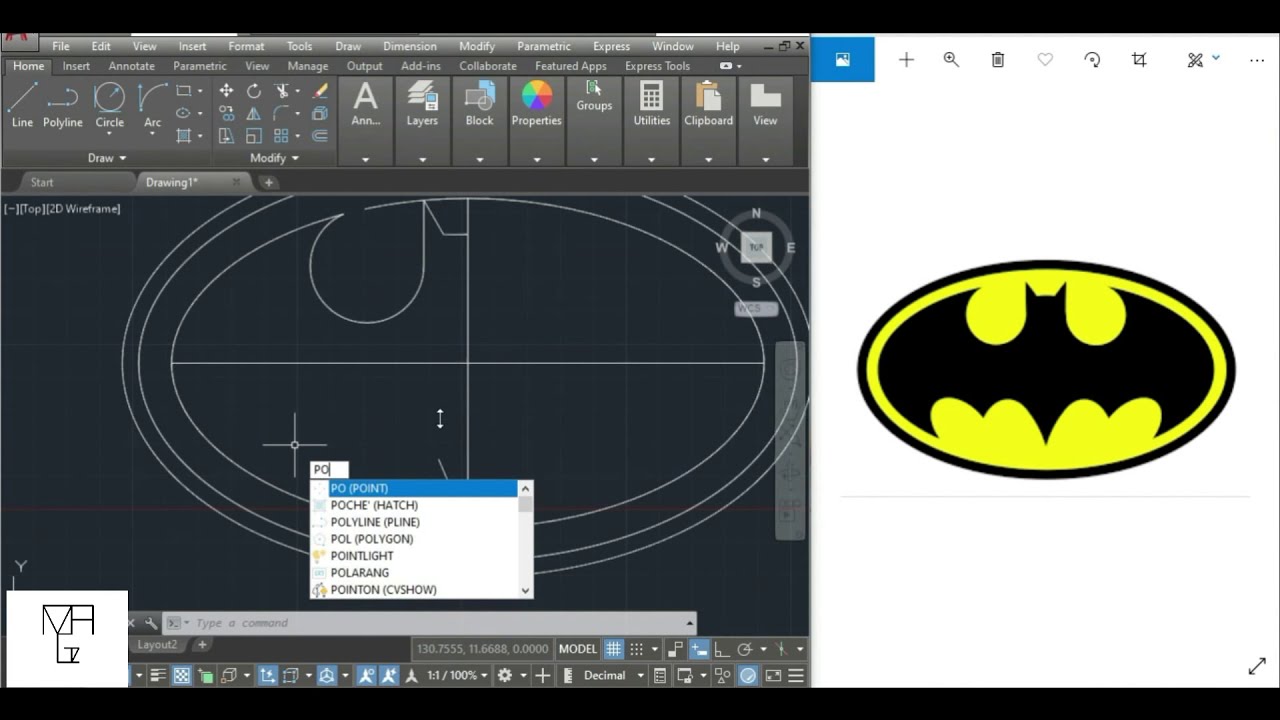Open the Clipboard panel button
Viewport: 1280px width, 720px height.
[708, 105]
